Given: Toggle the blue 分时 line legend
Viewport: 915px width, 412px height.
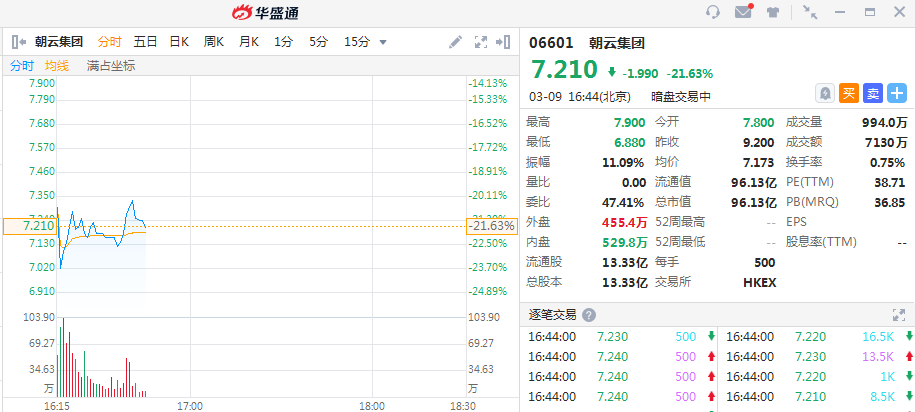Looking at the screenshot, I should pos(22,66).
